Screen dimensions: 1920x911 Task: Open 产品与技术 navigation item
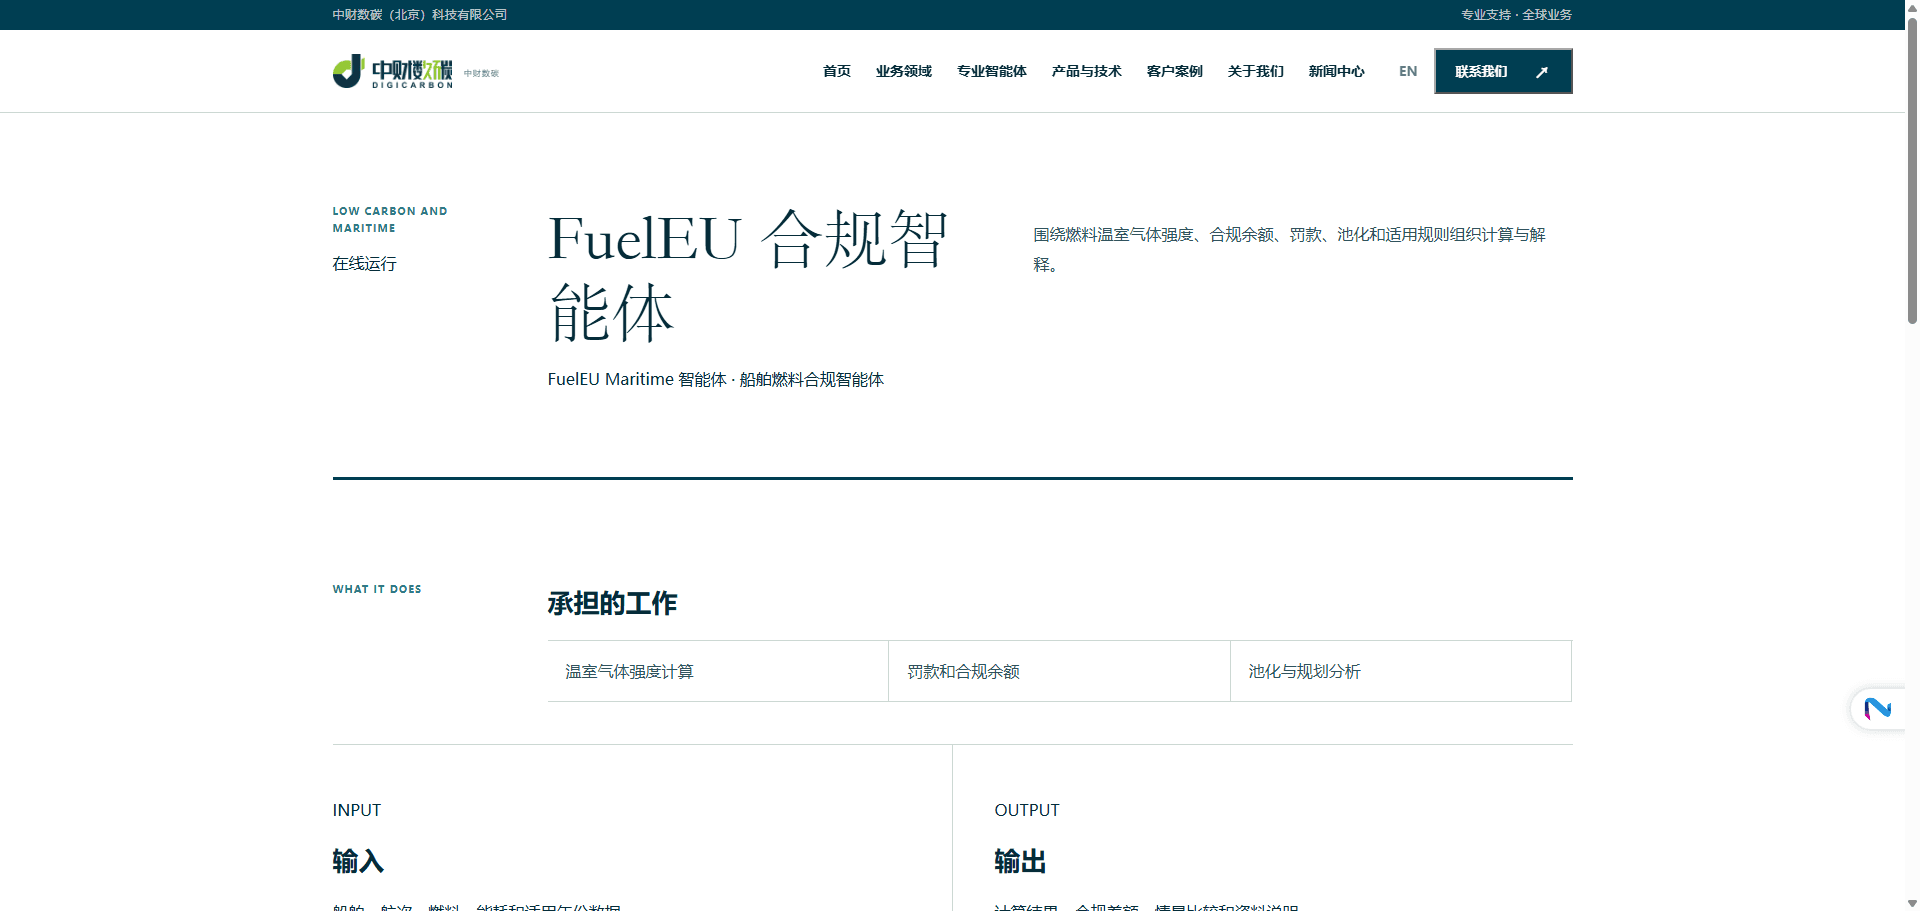pos(1086,71)
